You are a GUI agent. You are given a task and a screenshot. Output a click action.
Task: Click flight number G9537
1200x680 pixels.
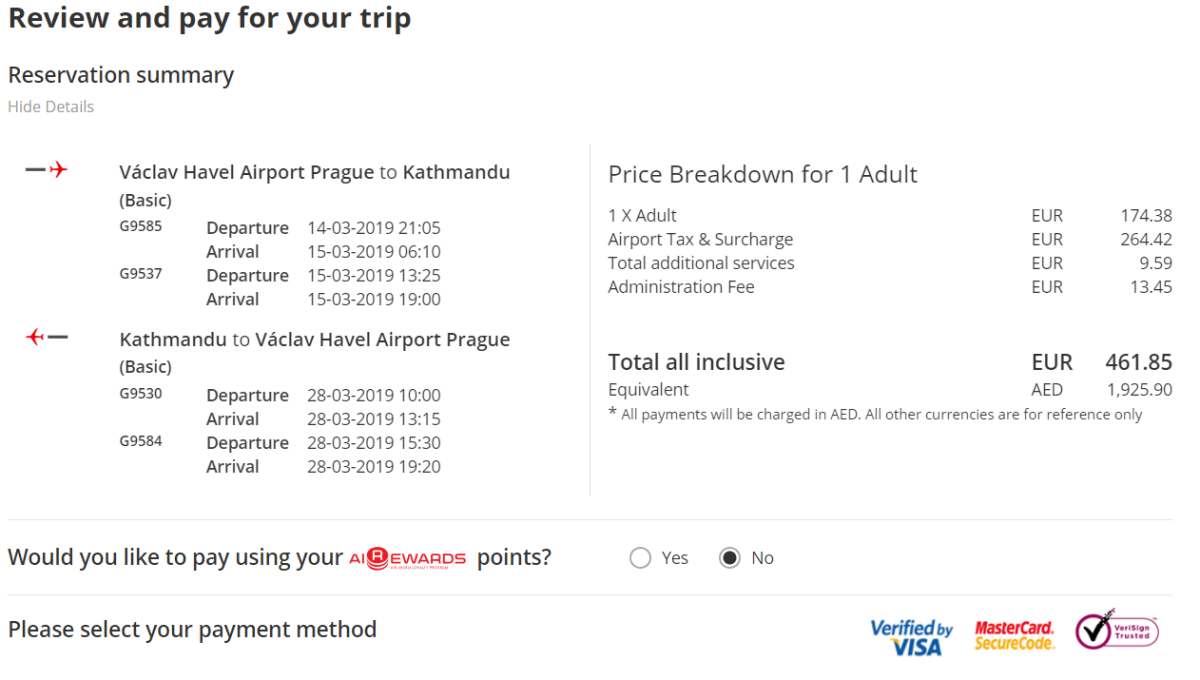[141, 274]
